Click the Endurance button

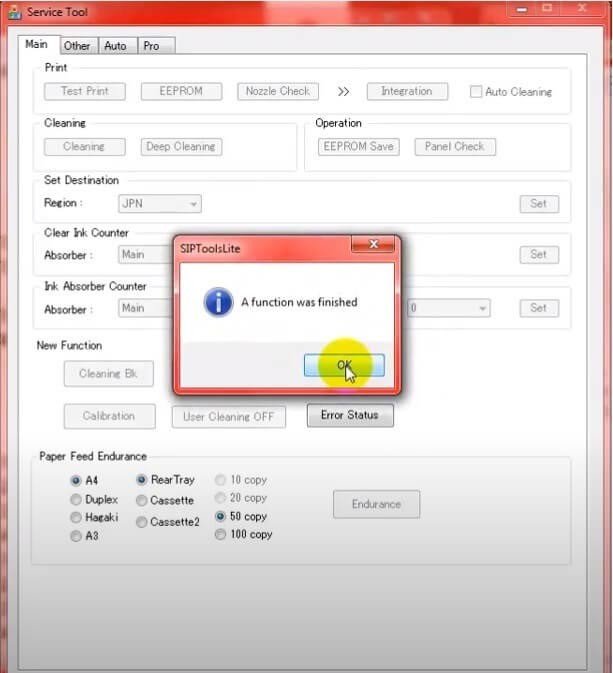click(x=376, y=504)
